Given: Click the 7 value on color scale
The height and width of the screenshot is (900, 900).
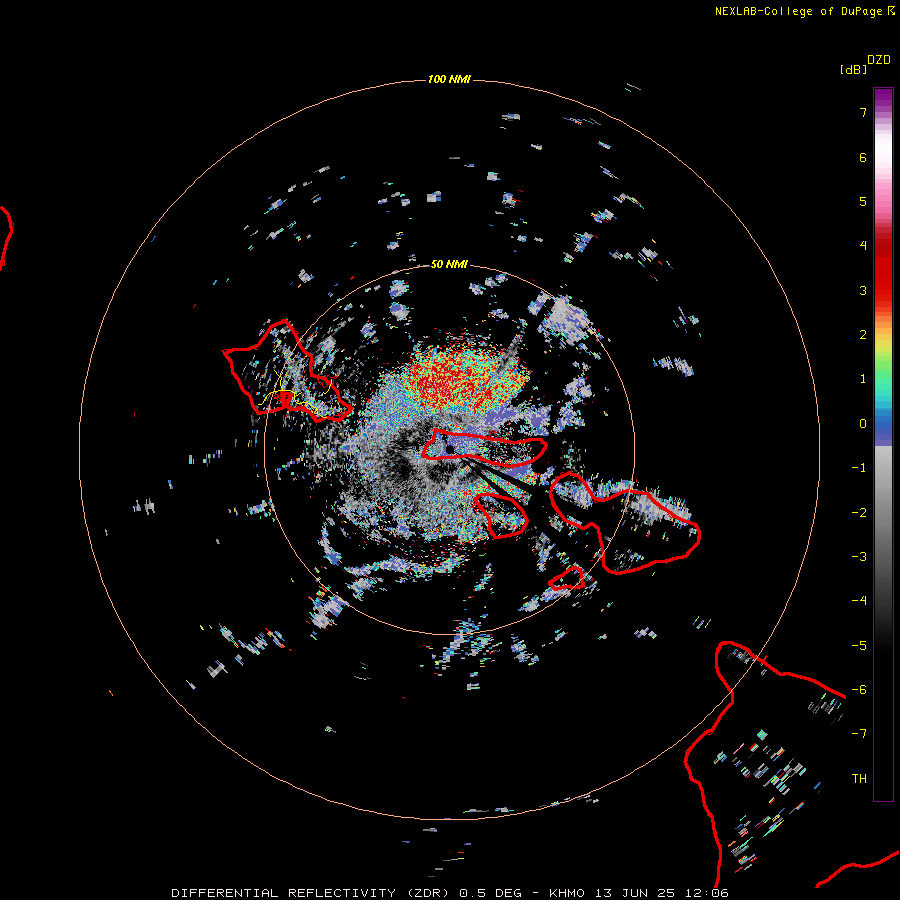Looking at the screenshot, I should (x=863, y=112).
